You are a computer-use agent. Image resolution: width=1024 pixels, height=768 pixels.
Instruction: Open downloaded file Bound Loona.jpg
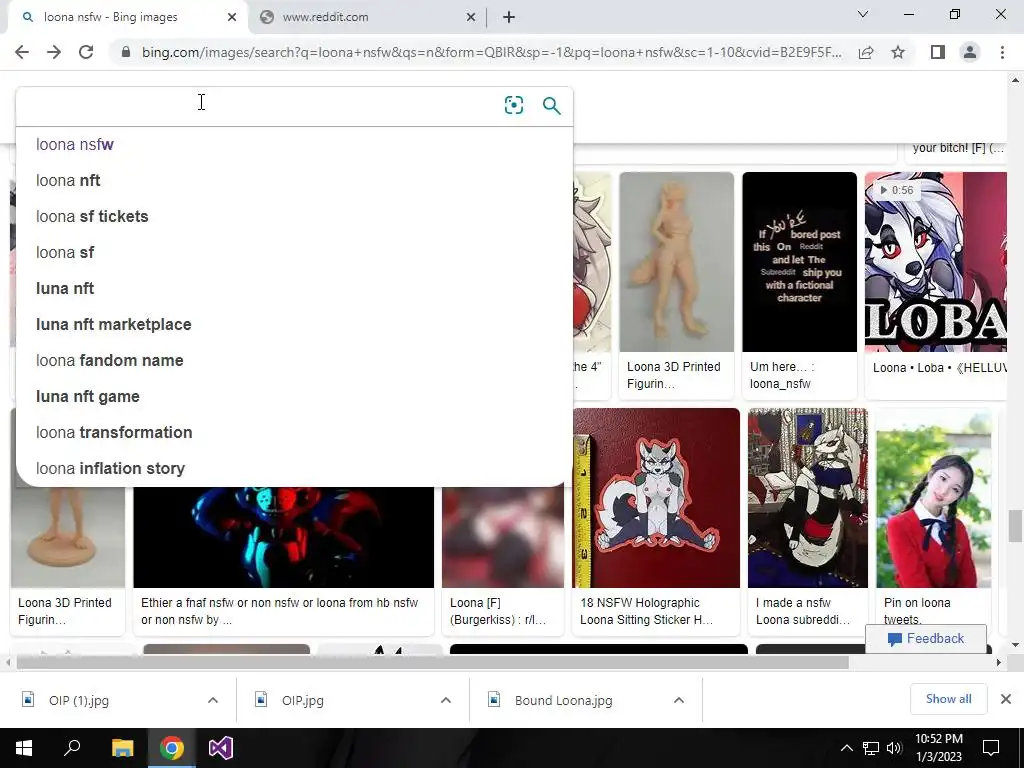[x=563, y=700]
